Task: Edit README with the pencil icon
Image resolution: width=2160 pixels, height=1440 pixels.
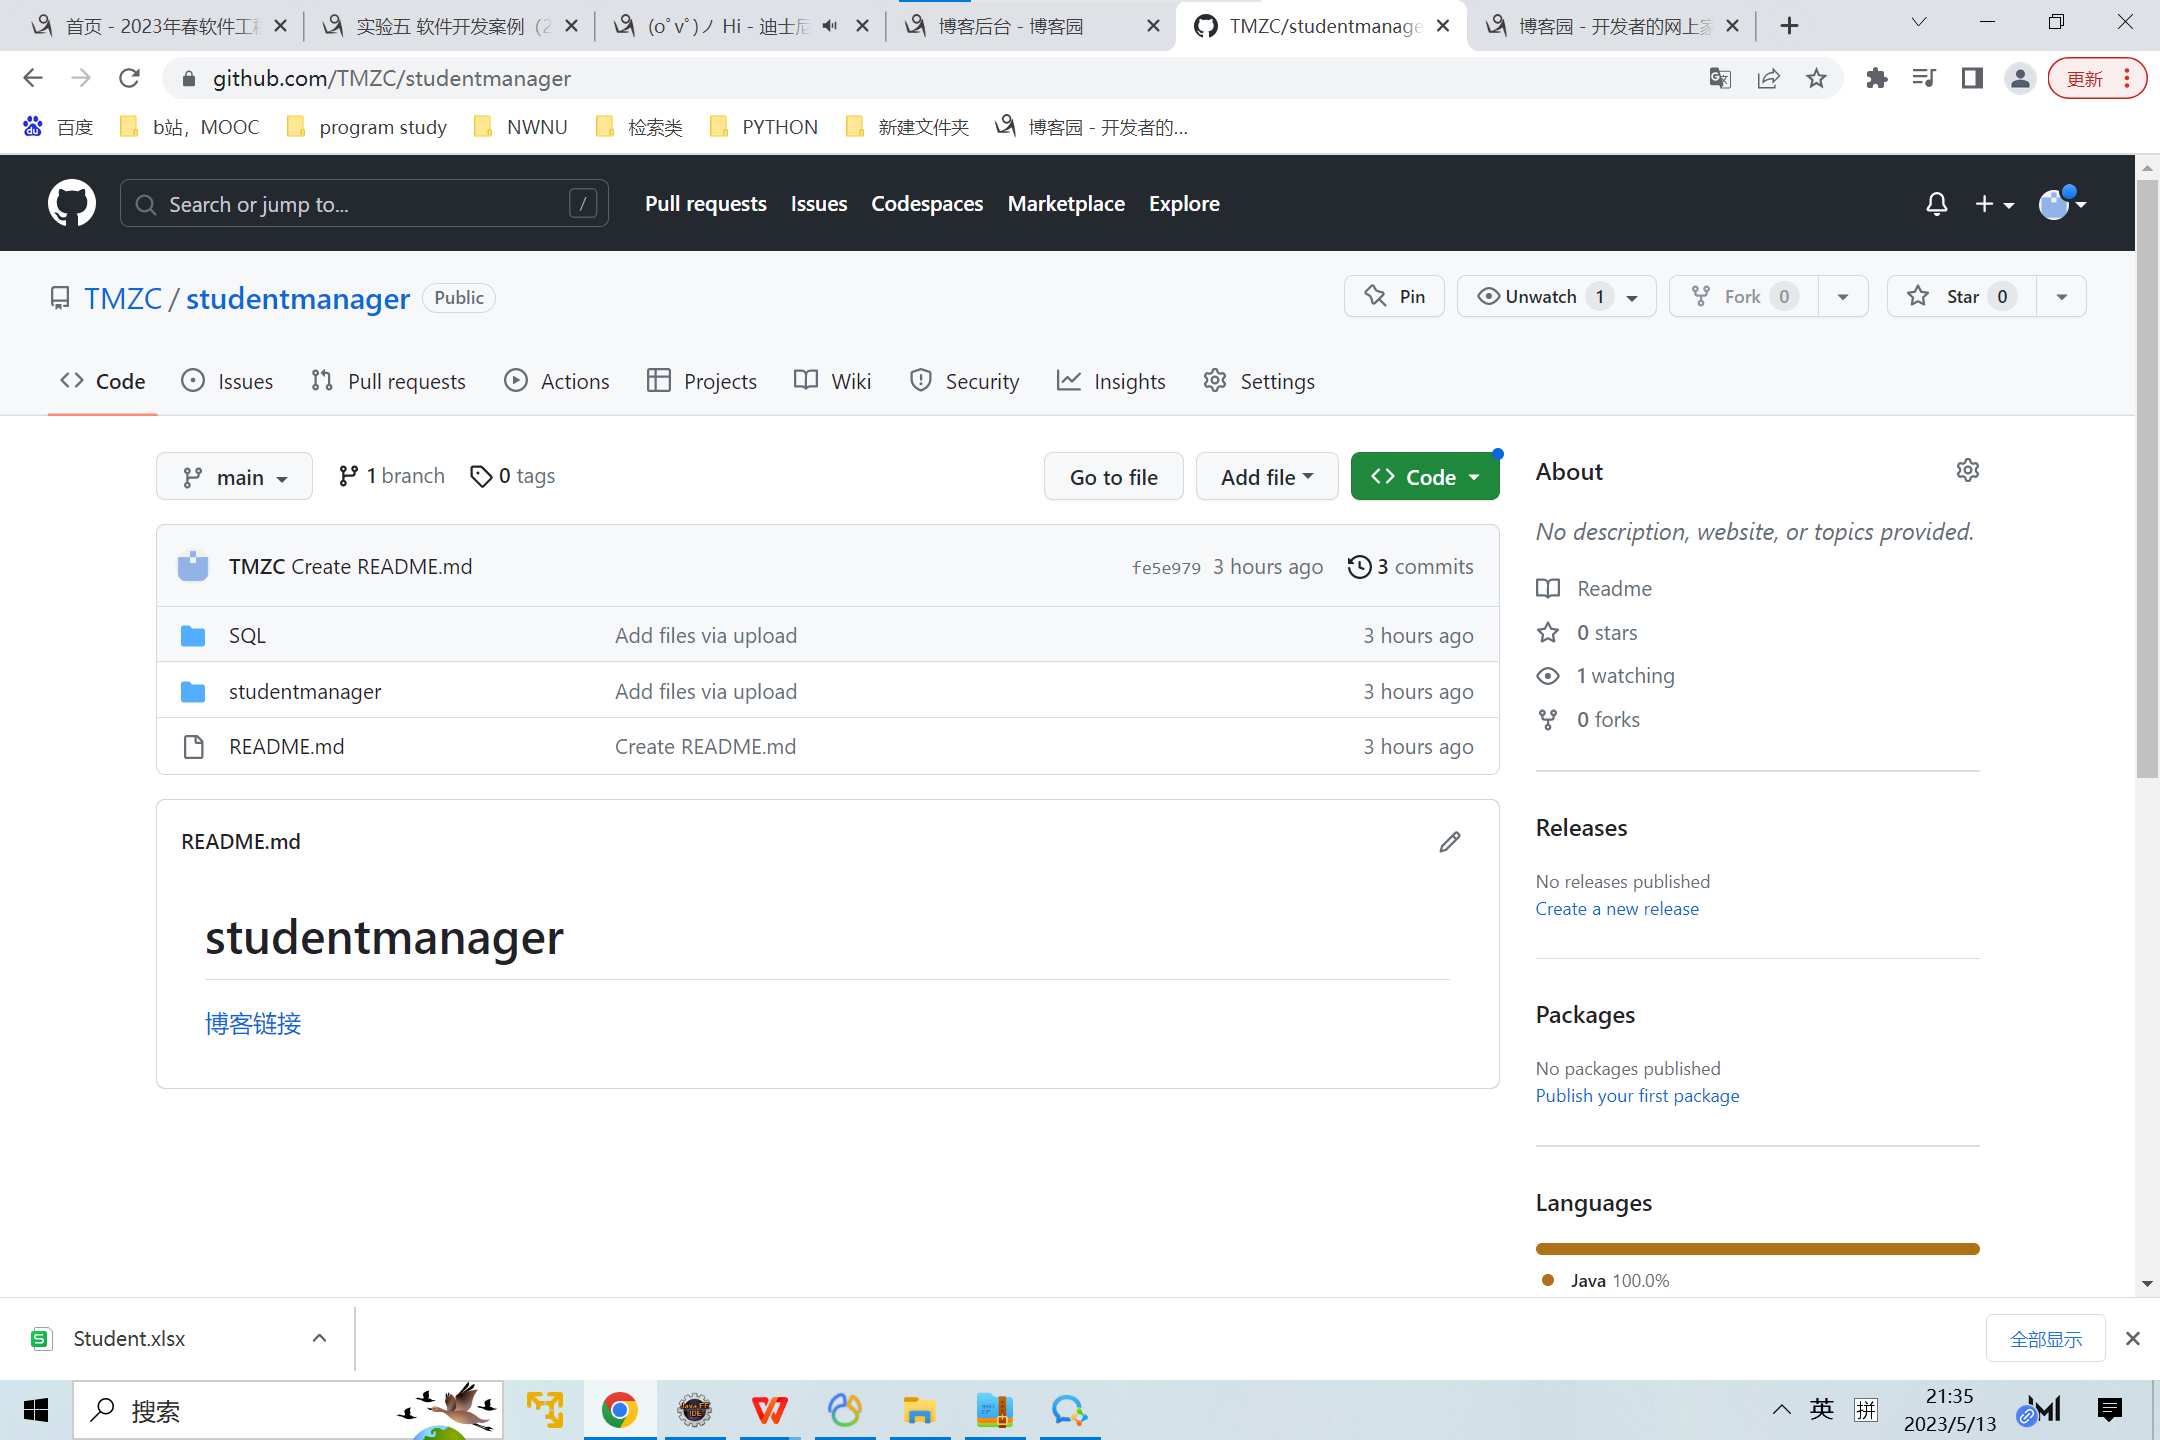Action: click(1449, 842)
